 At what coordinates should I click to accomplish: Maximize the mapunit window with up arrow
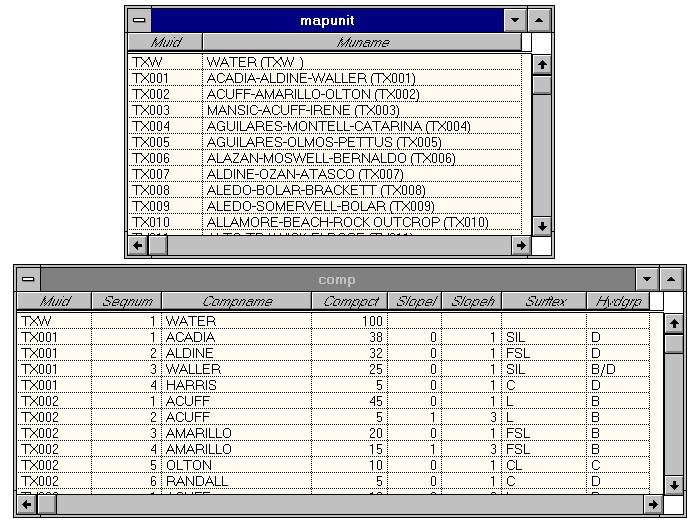[539, 20]
